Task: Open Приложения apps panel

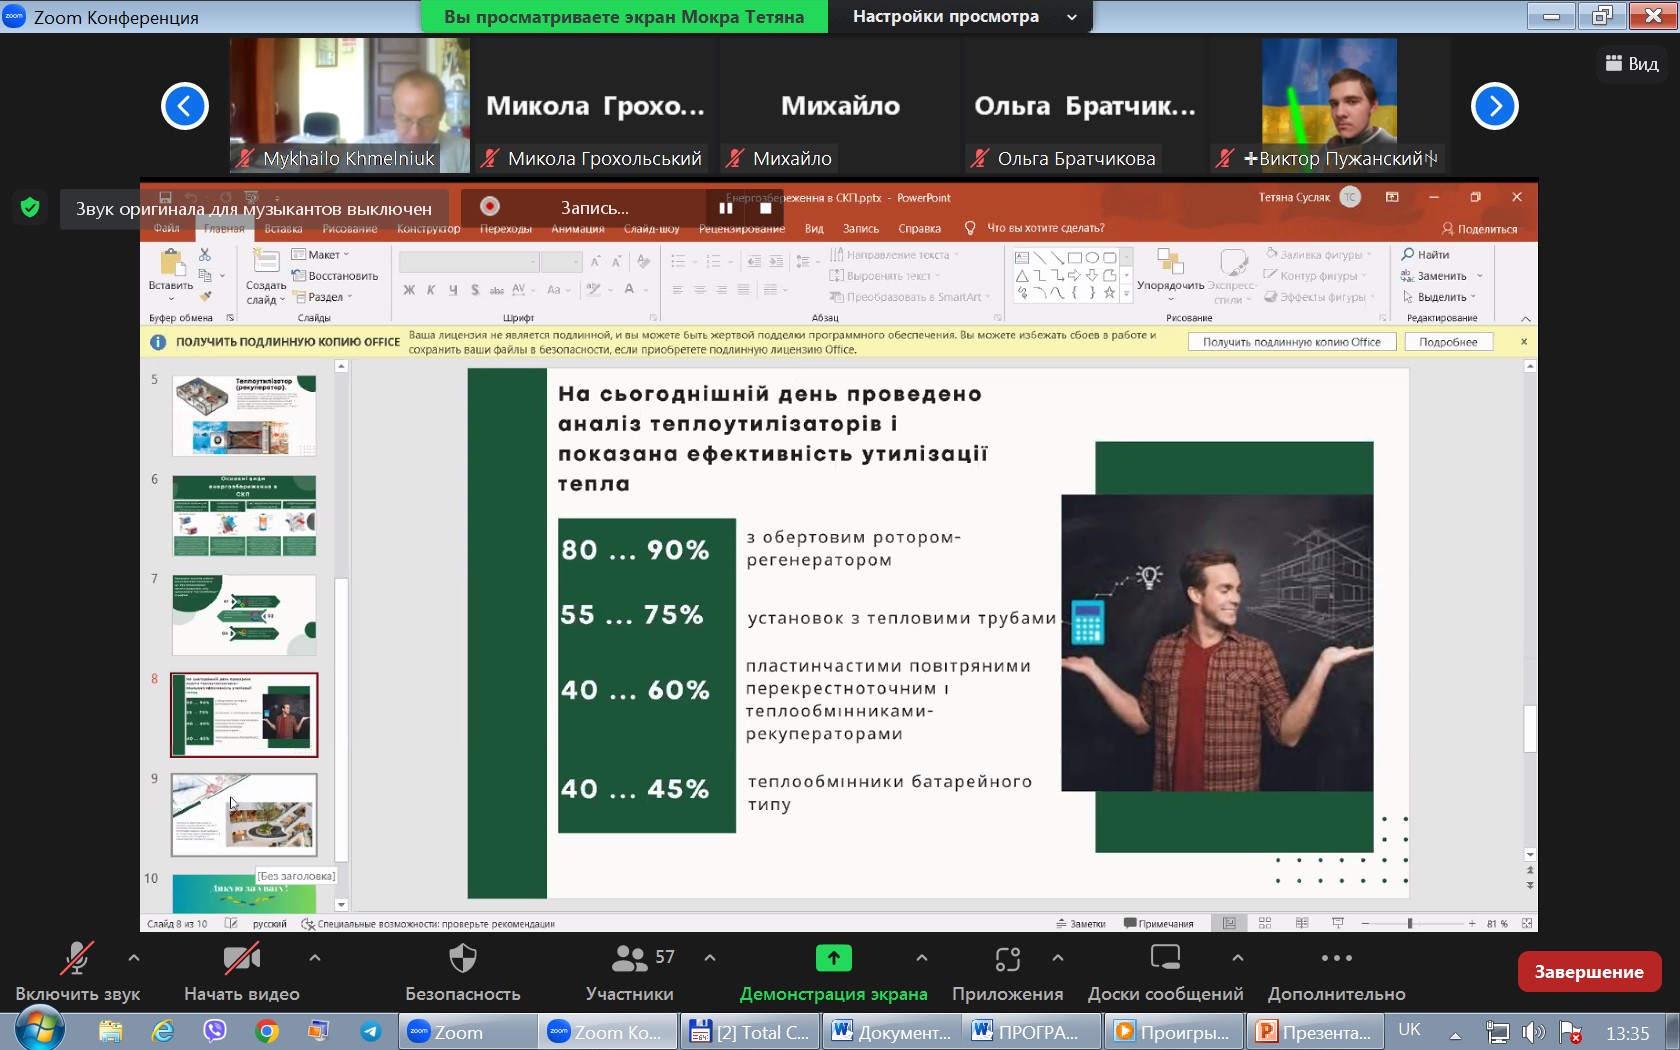Action: click(1007, 972)
